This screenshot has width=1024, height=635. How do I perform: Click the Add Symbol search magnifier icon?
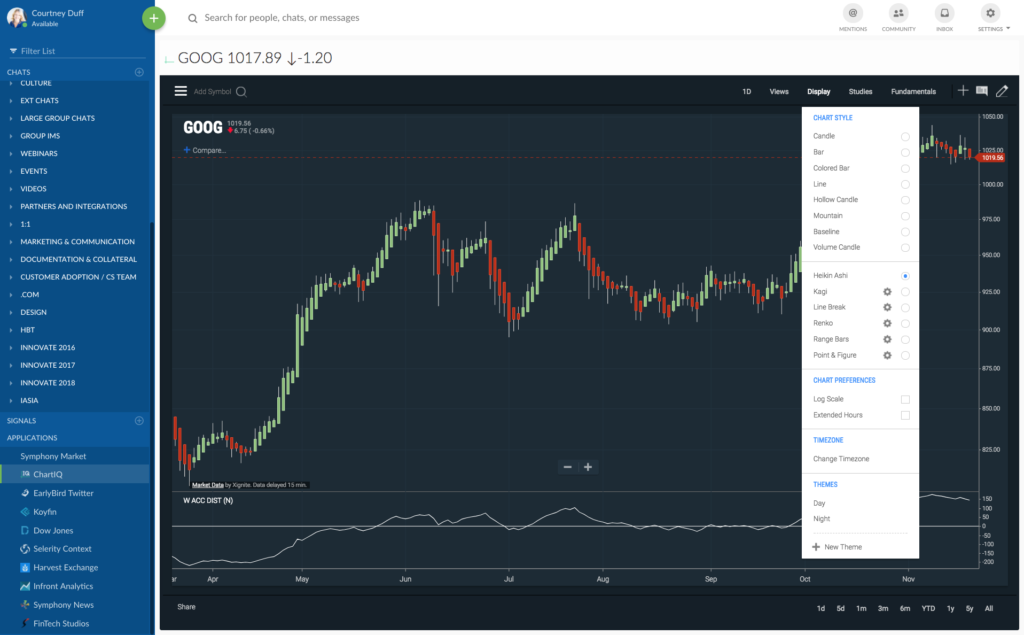coord(241,91)
